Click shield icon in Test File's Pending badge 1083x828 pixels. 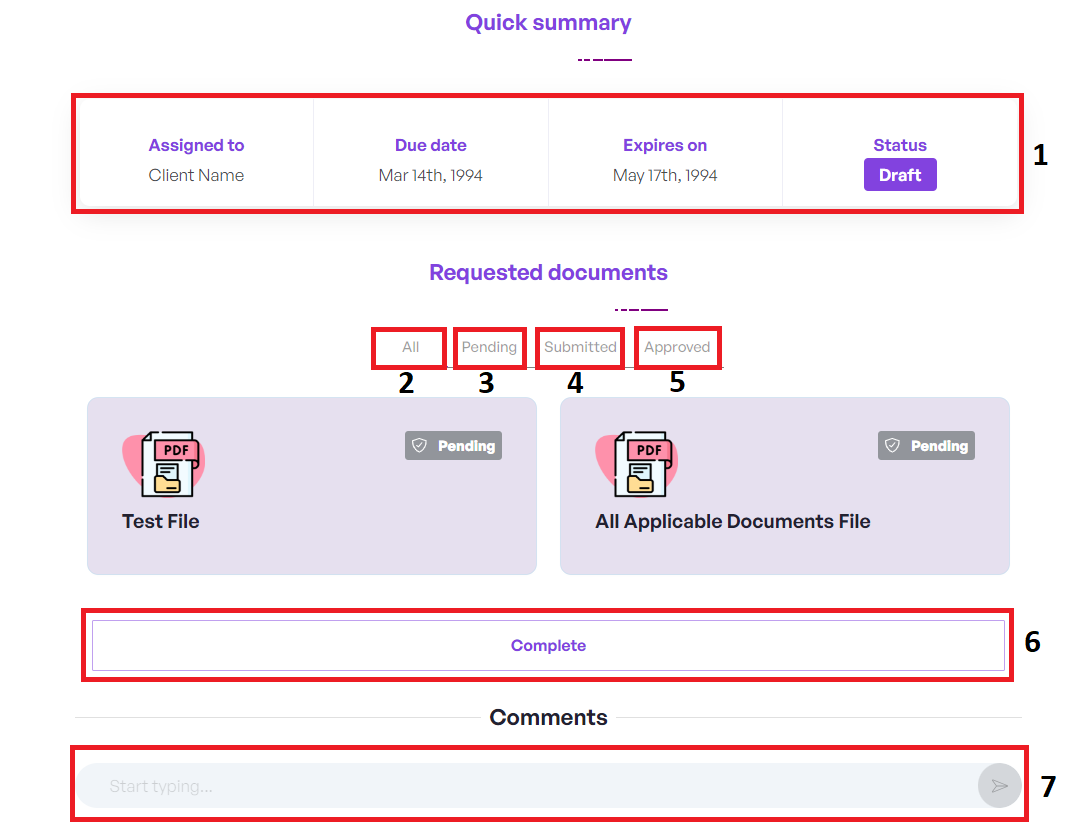pos(420,446)
